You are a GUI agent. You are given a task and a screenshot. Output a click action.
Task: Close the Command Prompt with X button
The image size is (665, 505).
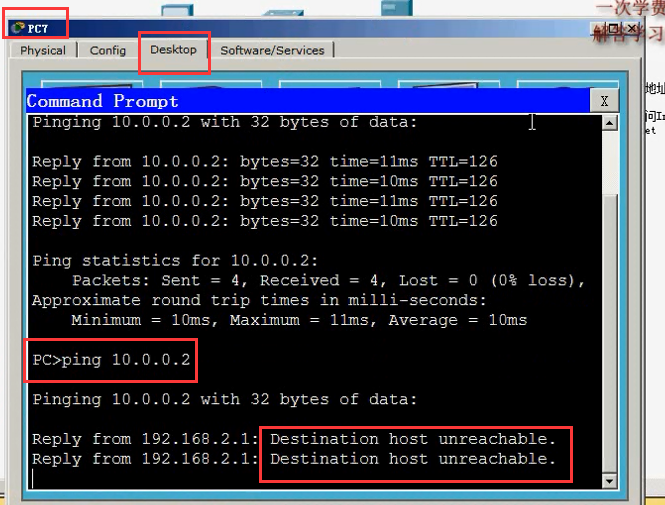click(604, 101)
